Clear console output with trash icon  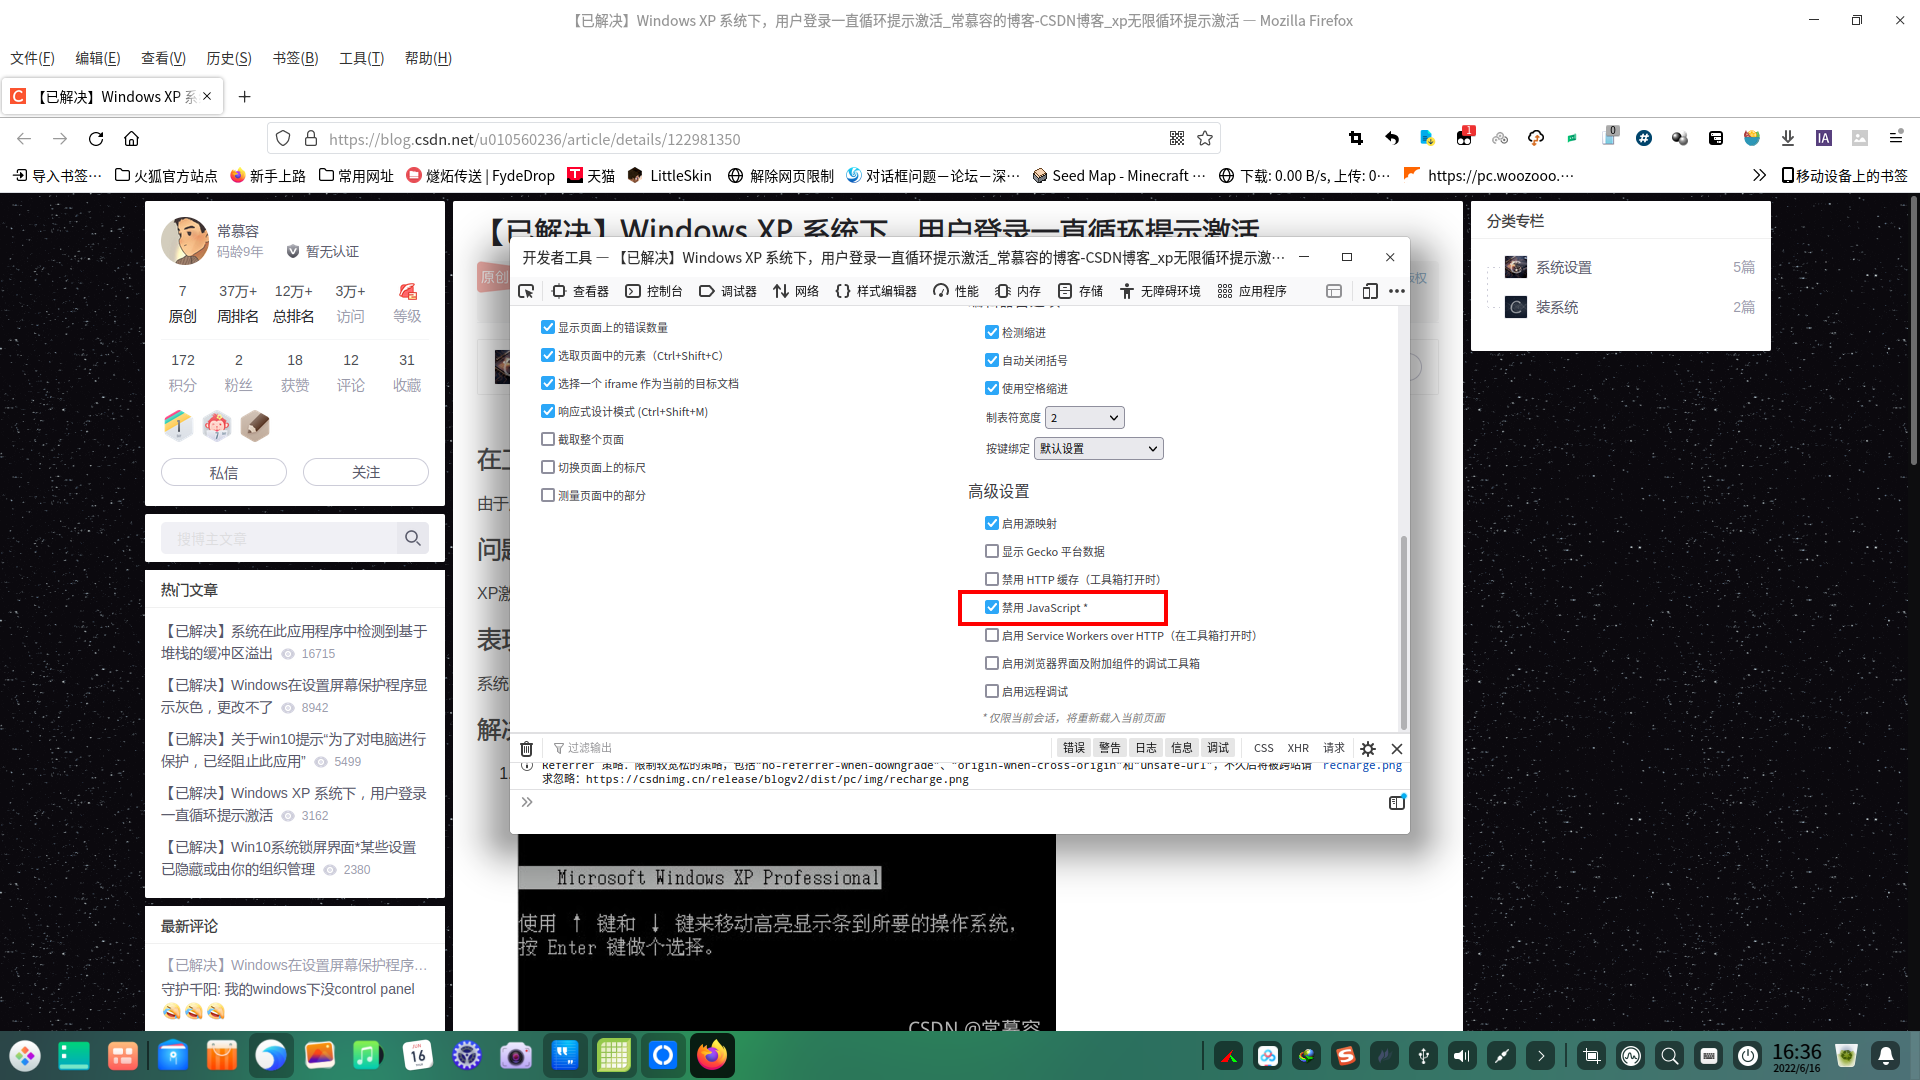(527, 748)
